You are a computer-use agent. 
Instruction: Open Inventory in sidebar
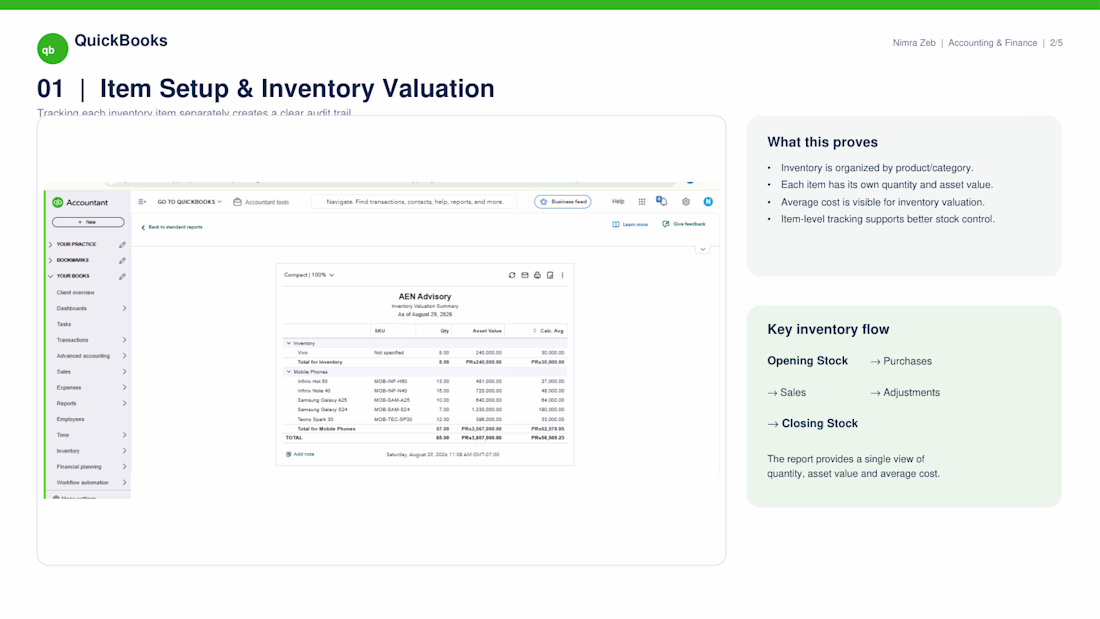68,451
